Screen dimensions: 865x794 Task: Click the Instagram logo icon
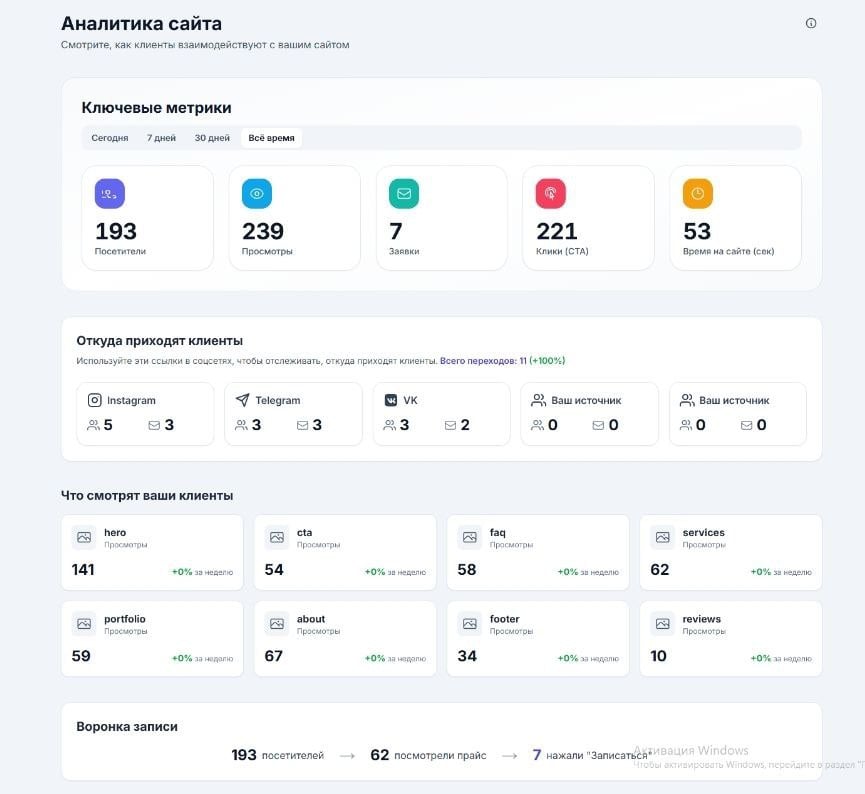click(95, 400)
